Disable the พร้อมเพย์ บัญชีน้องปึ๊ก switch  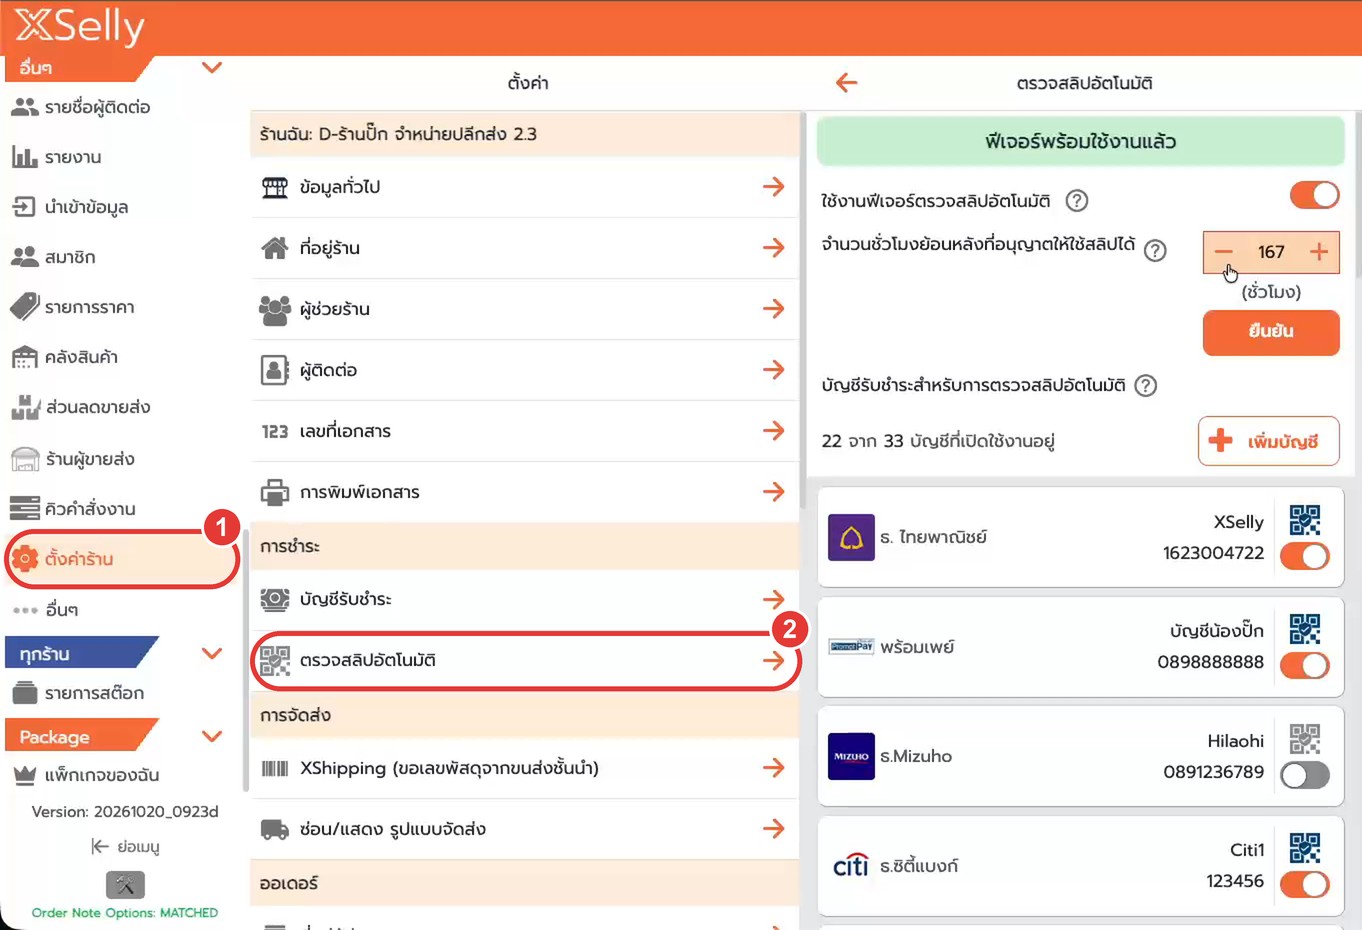point(1304,665)
